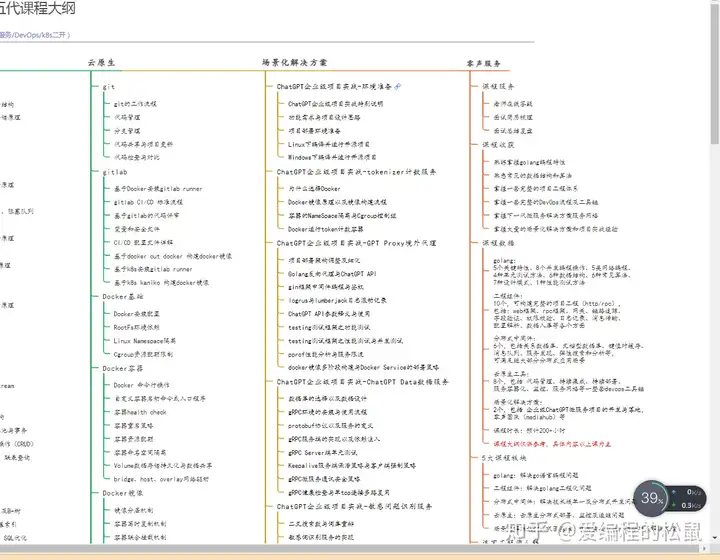Open the DevOps/k8s二开 breadcrumb link
This screenshot has width=720, height=560.
tap(39, 35)
